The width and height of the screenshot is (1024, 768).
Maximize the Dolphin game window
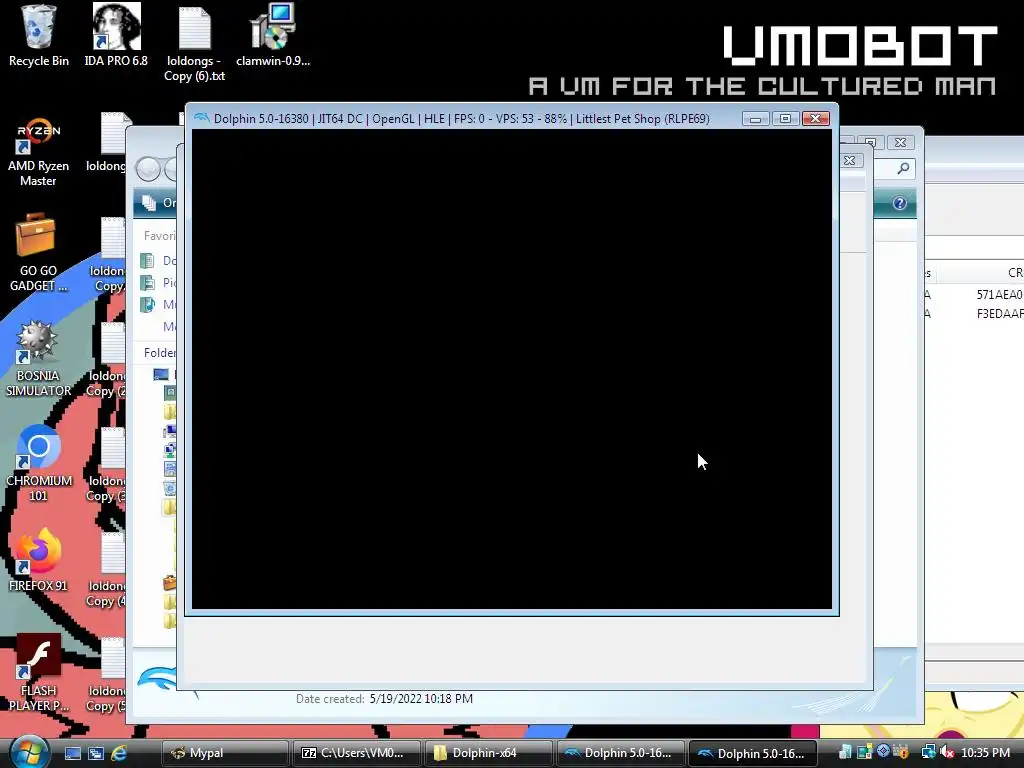click(785, 119)
